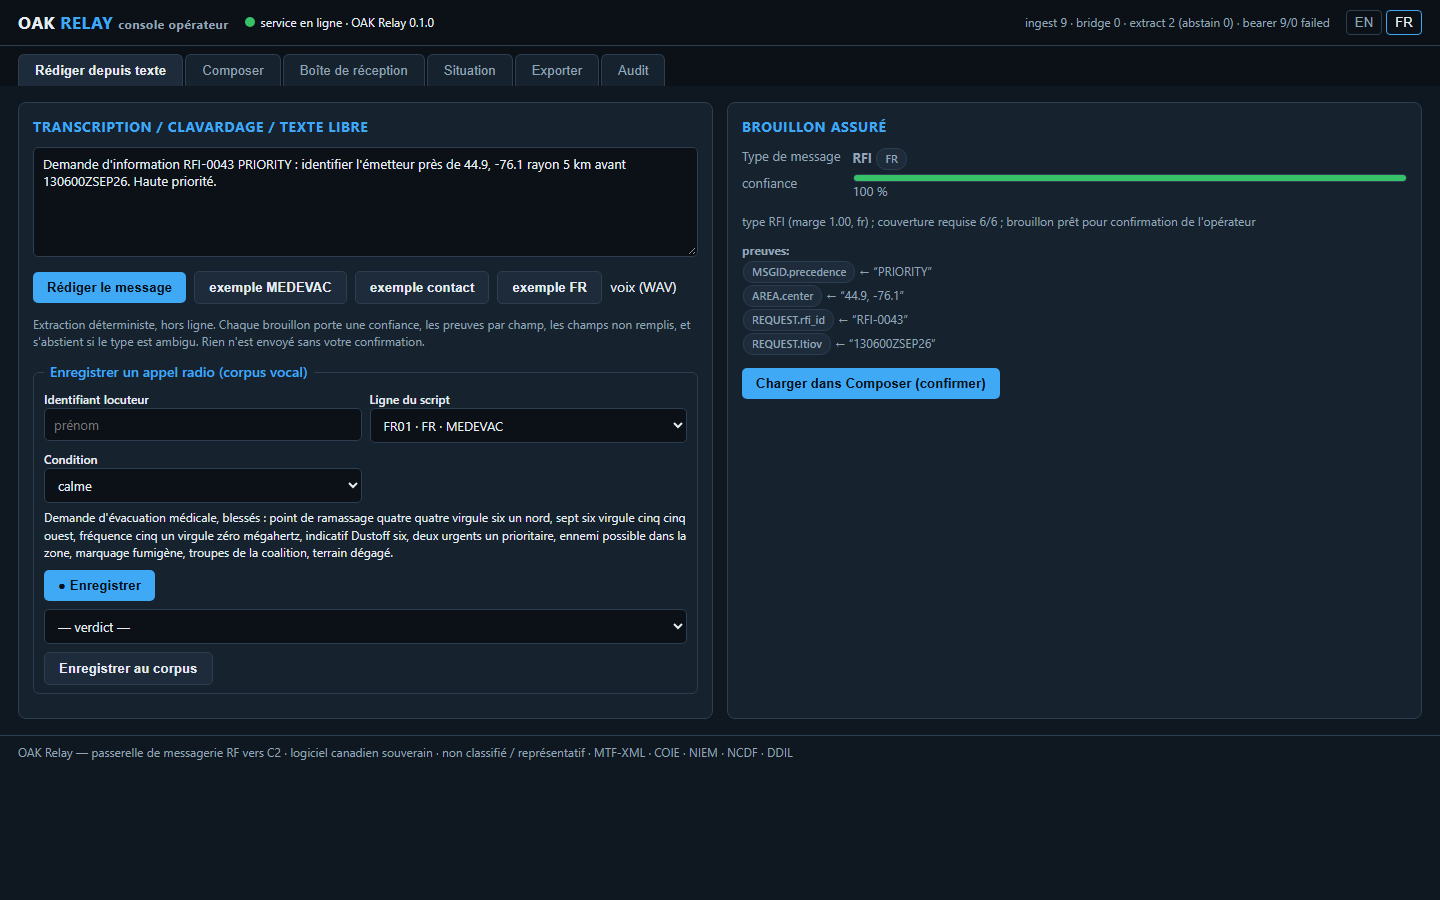Image resolution: width=1440 pixels, height=900 pixels.
Task: Click the REQUEST.rfi_id evidence chip
Action: tap(788, 320)
